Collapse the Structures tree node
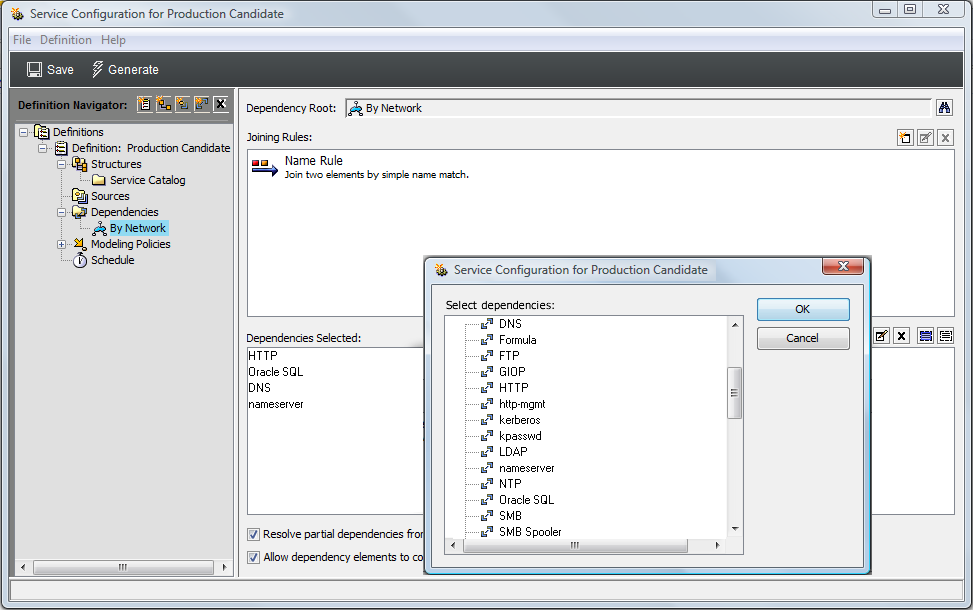This screenshot has width=973, height=610. (x=61, y=164)
